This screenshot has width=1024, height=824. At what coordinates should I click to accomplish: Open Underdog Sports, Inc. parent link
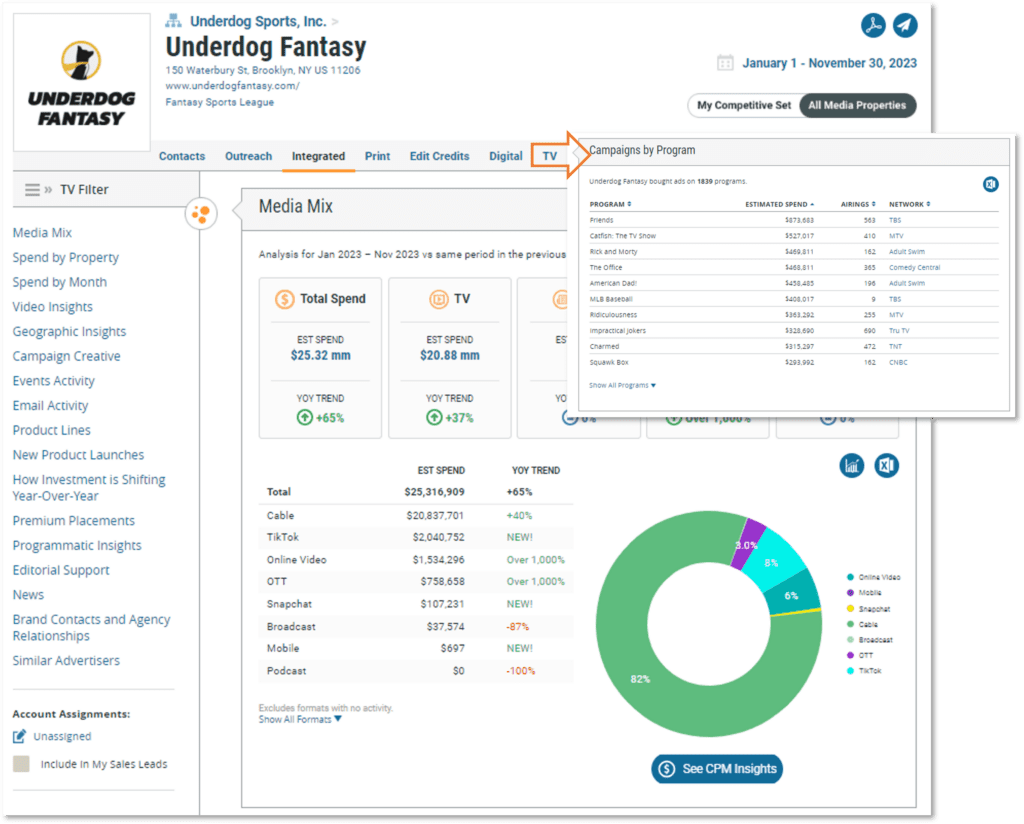(258, 21)
